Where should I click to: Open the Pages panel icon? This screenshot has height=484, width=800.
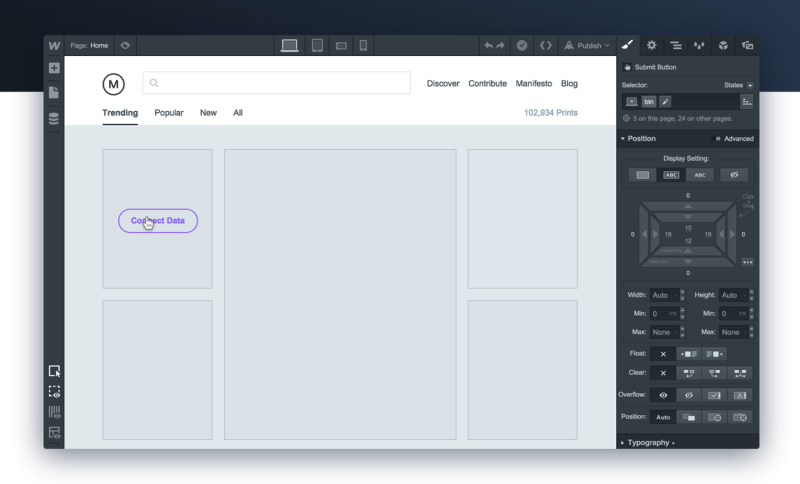(x=54, y=93)
